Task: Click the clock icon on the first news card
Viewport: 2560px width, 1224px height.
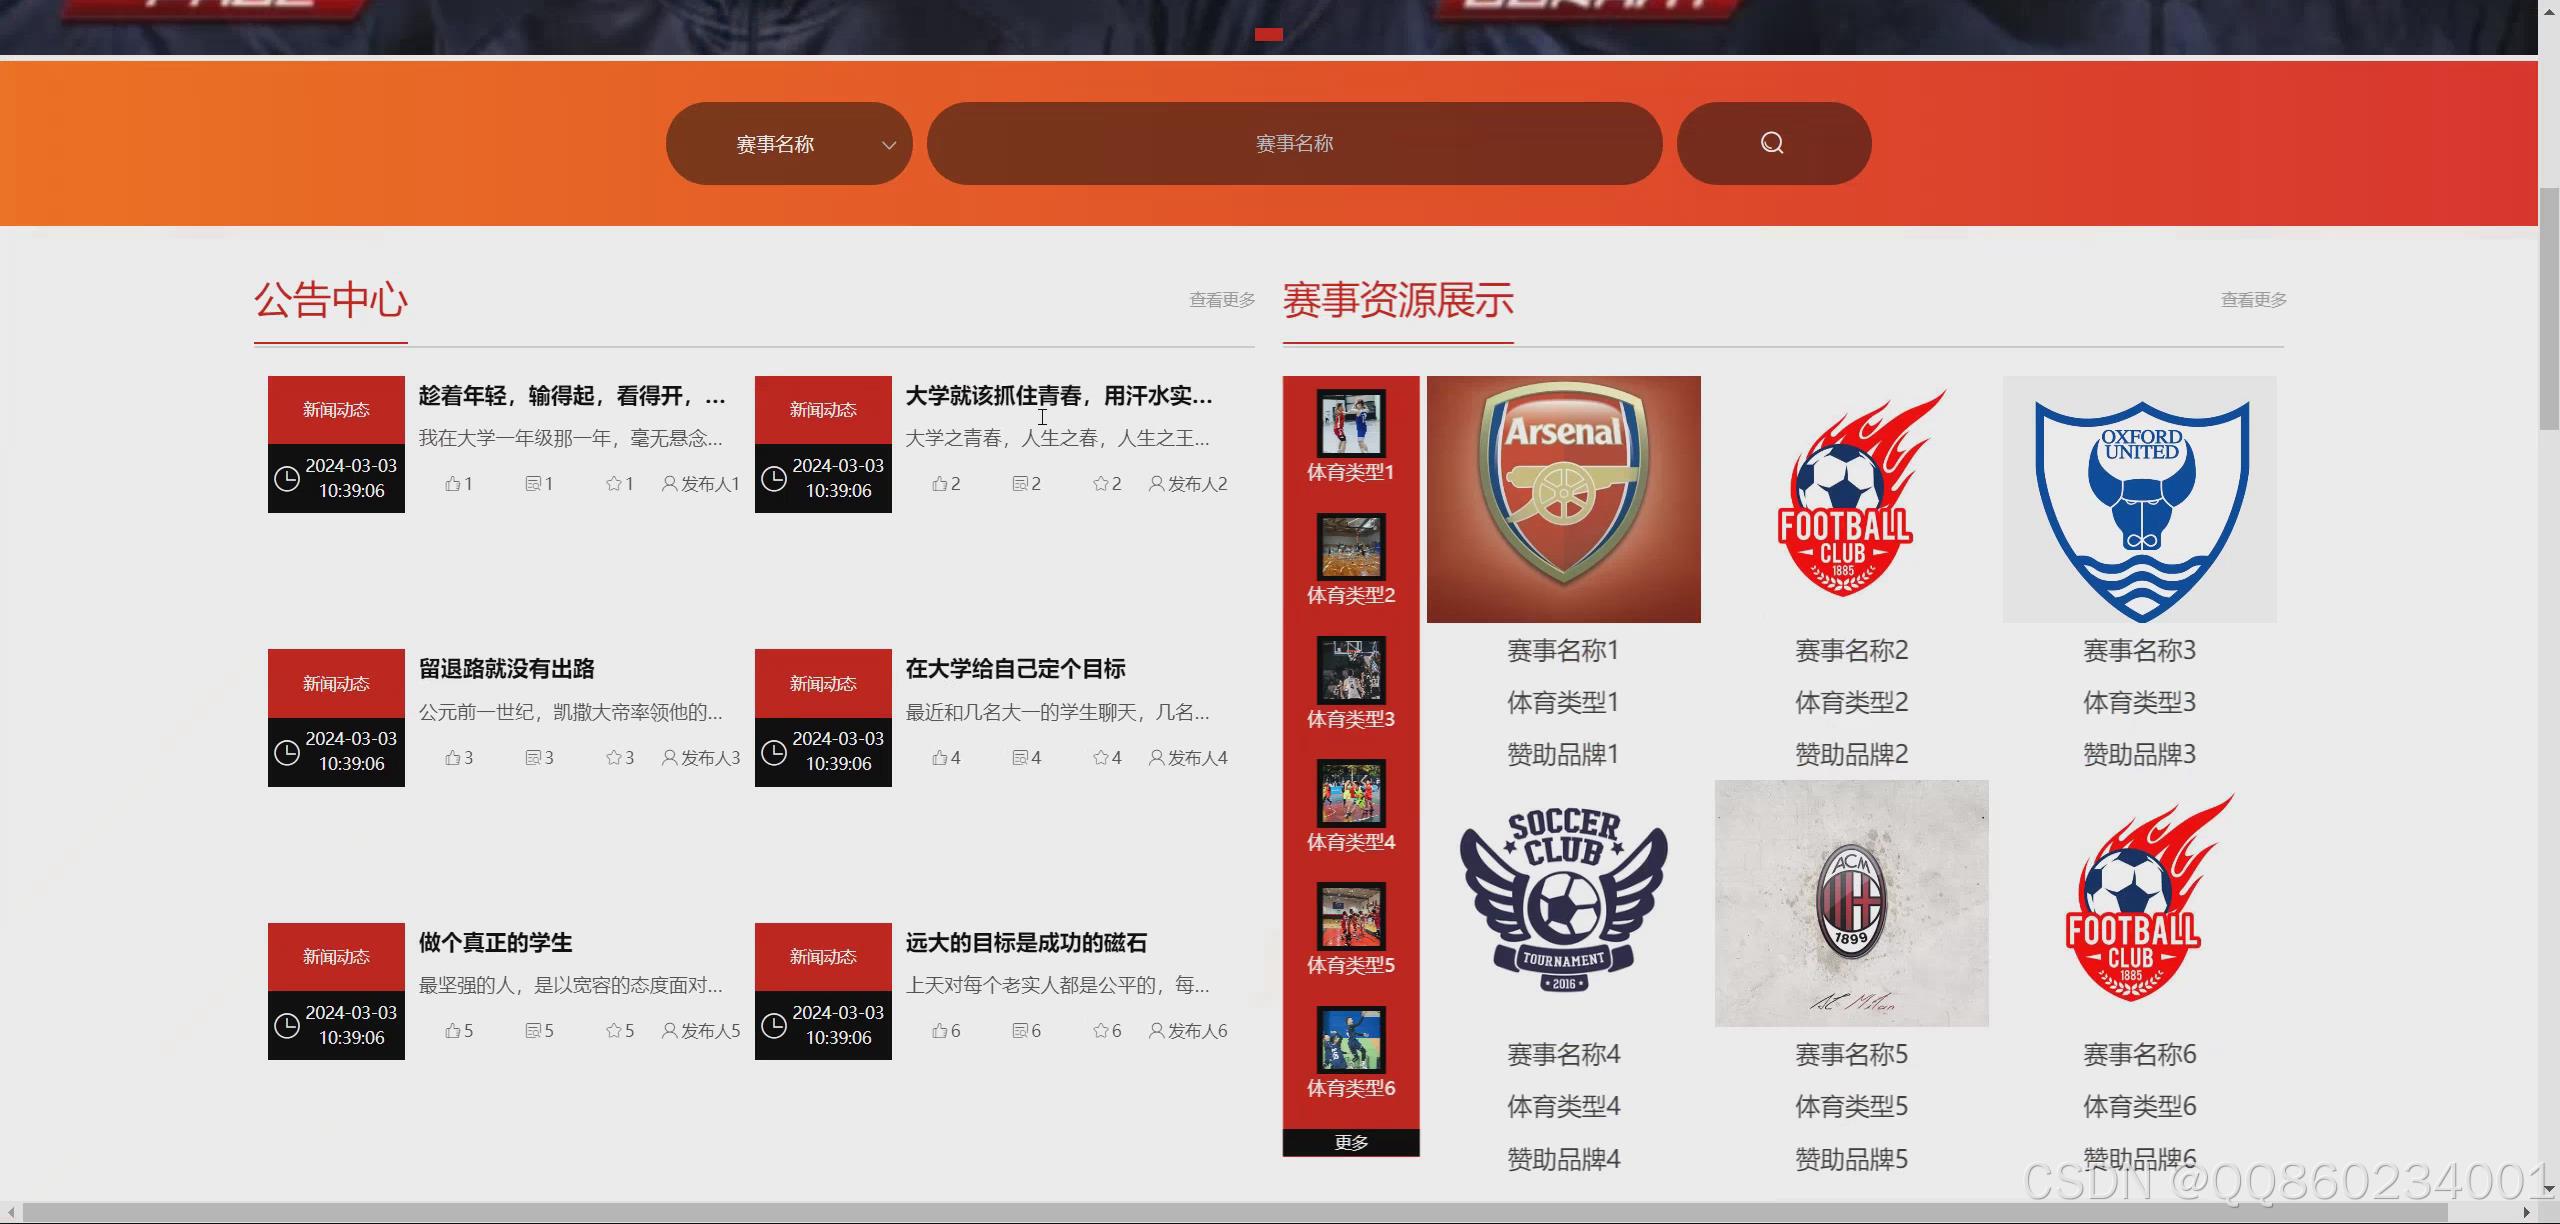Action: click(x=287, y=479)
